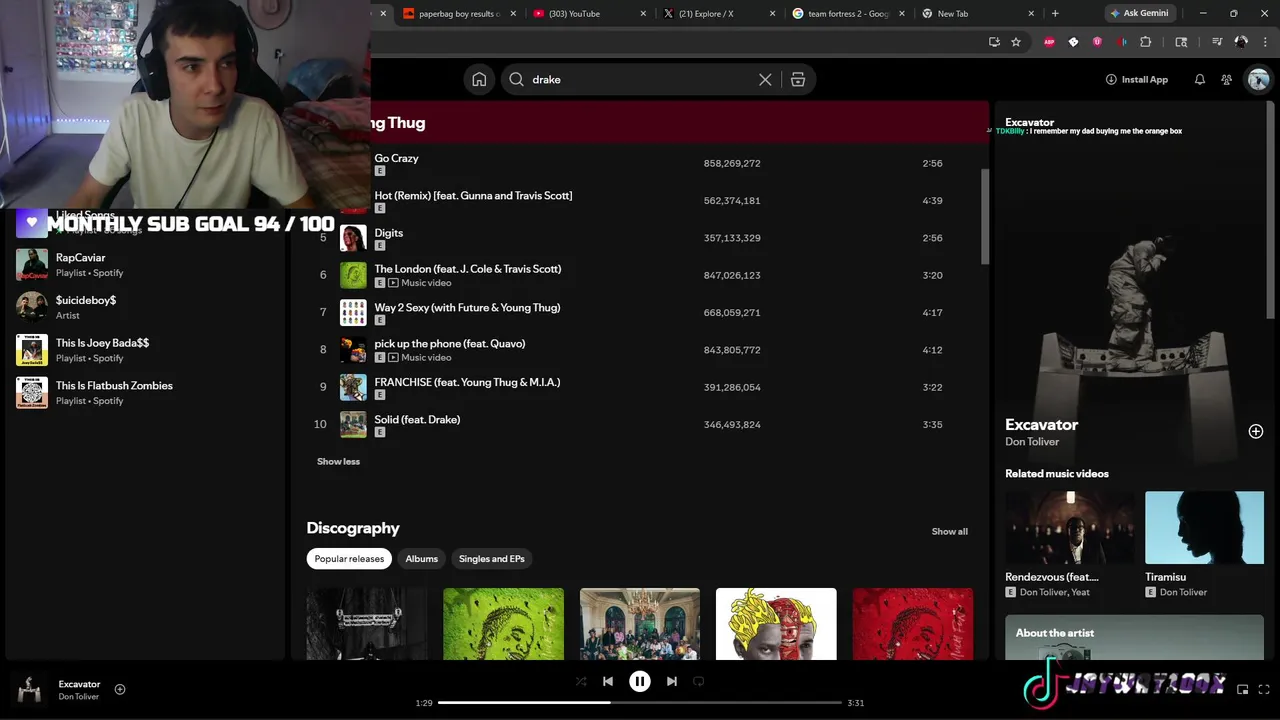The image size is (1280, 720).
Task: Open miniplayer icon
Action: coord(1243,689)
